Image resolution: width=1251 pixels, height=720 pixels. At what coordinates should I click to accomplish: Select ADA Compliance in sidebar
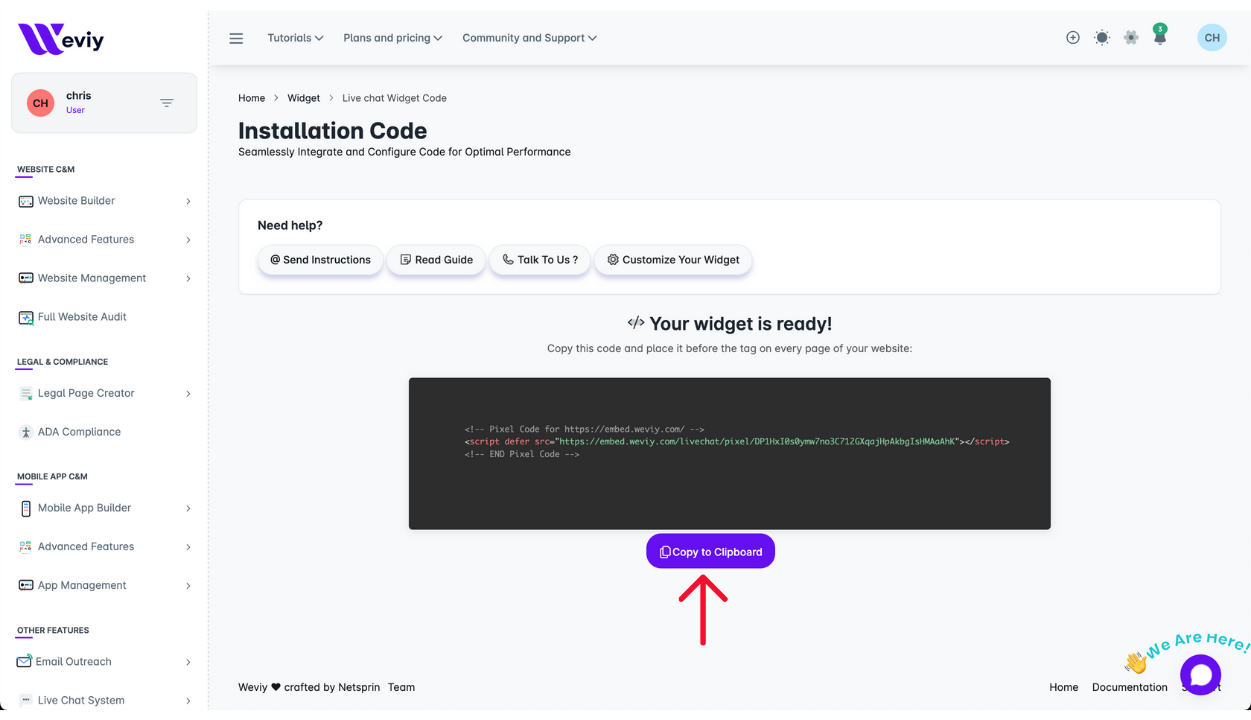[79, 432]
